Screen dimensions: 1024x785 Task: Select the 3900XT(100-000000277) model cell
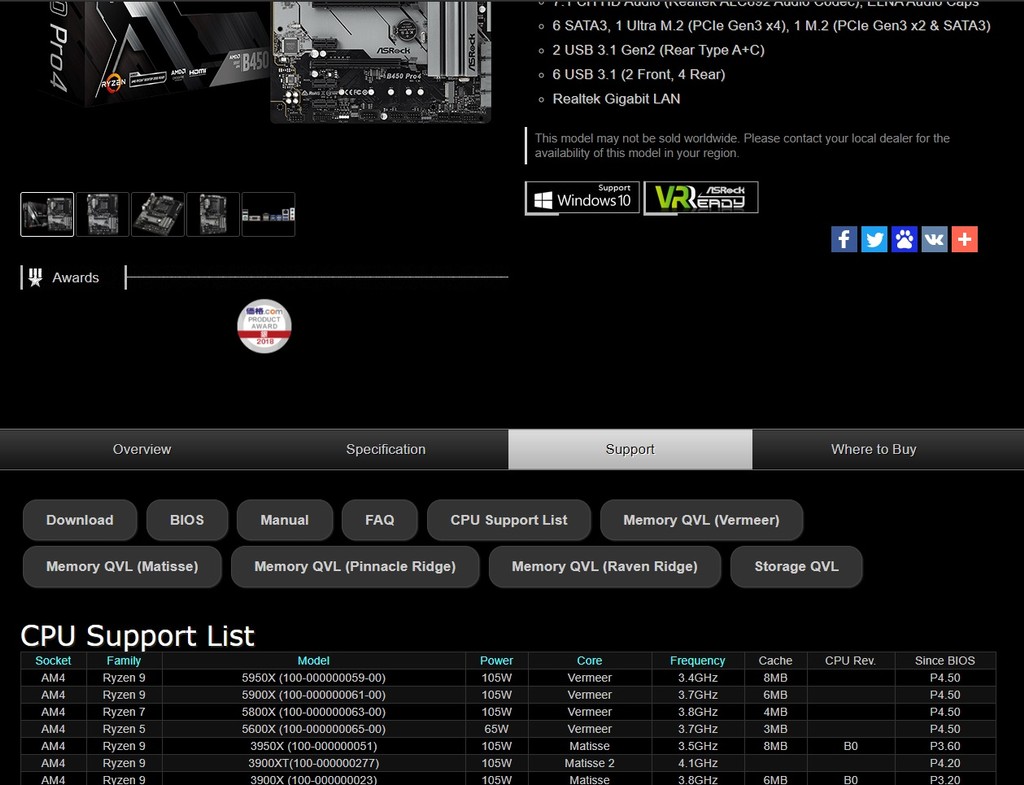pos(313,763)
